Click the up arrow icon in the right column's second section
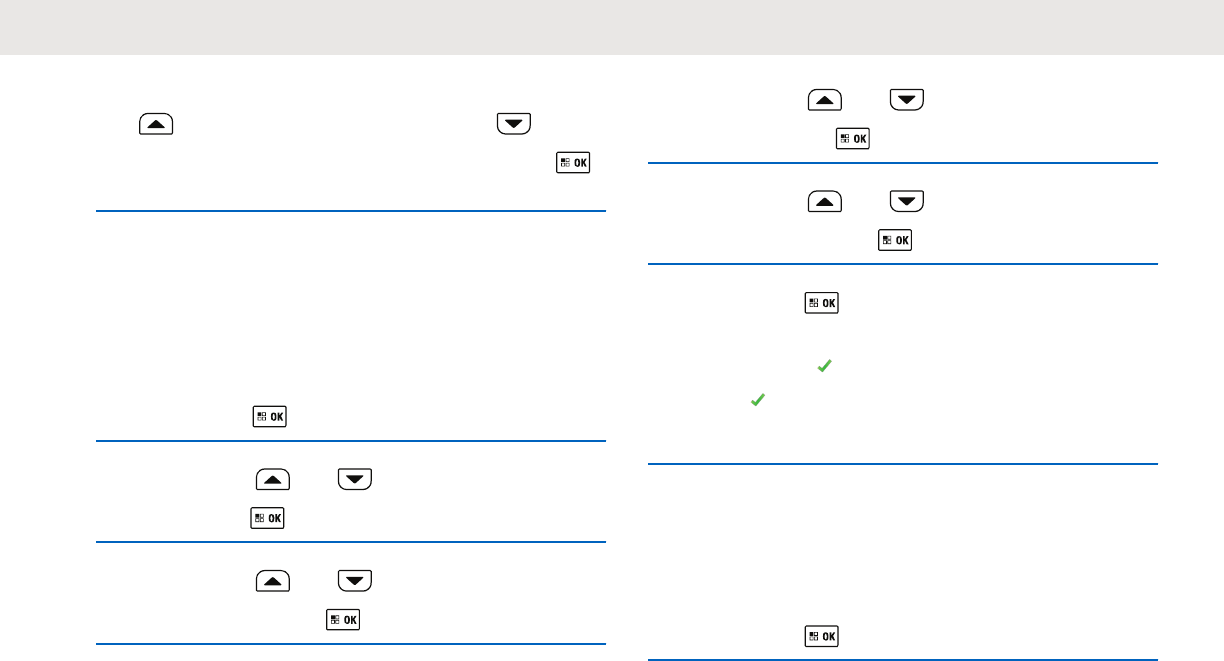The height and width of the screenshot is (661, 1224). (x=823, y=202)
